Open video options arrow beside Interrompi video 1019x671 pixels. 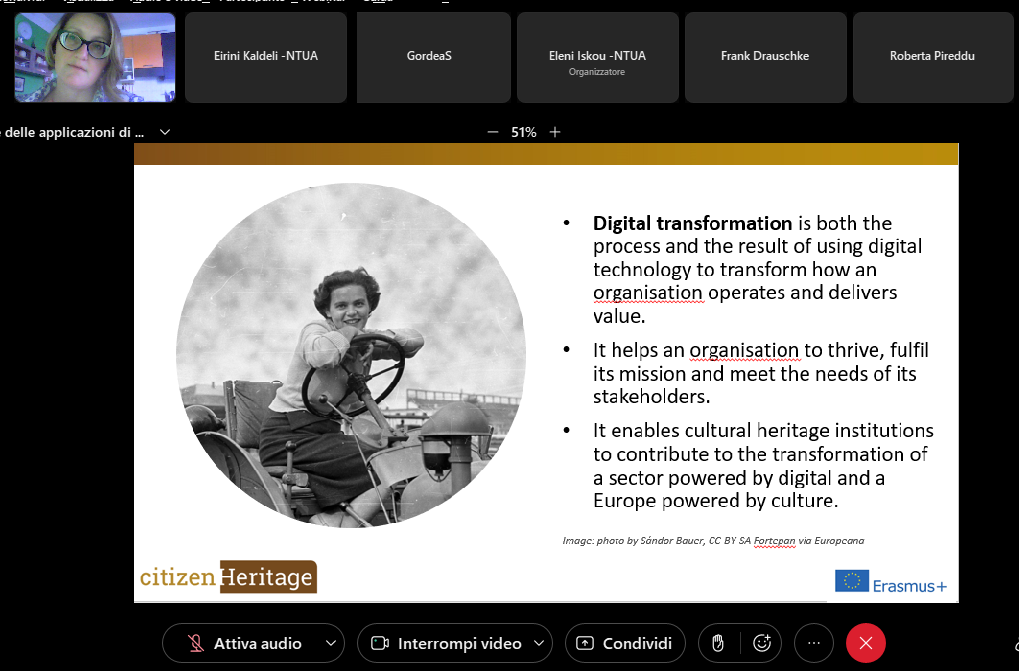click(539, 643)
